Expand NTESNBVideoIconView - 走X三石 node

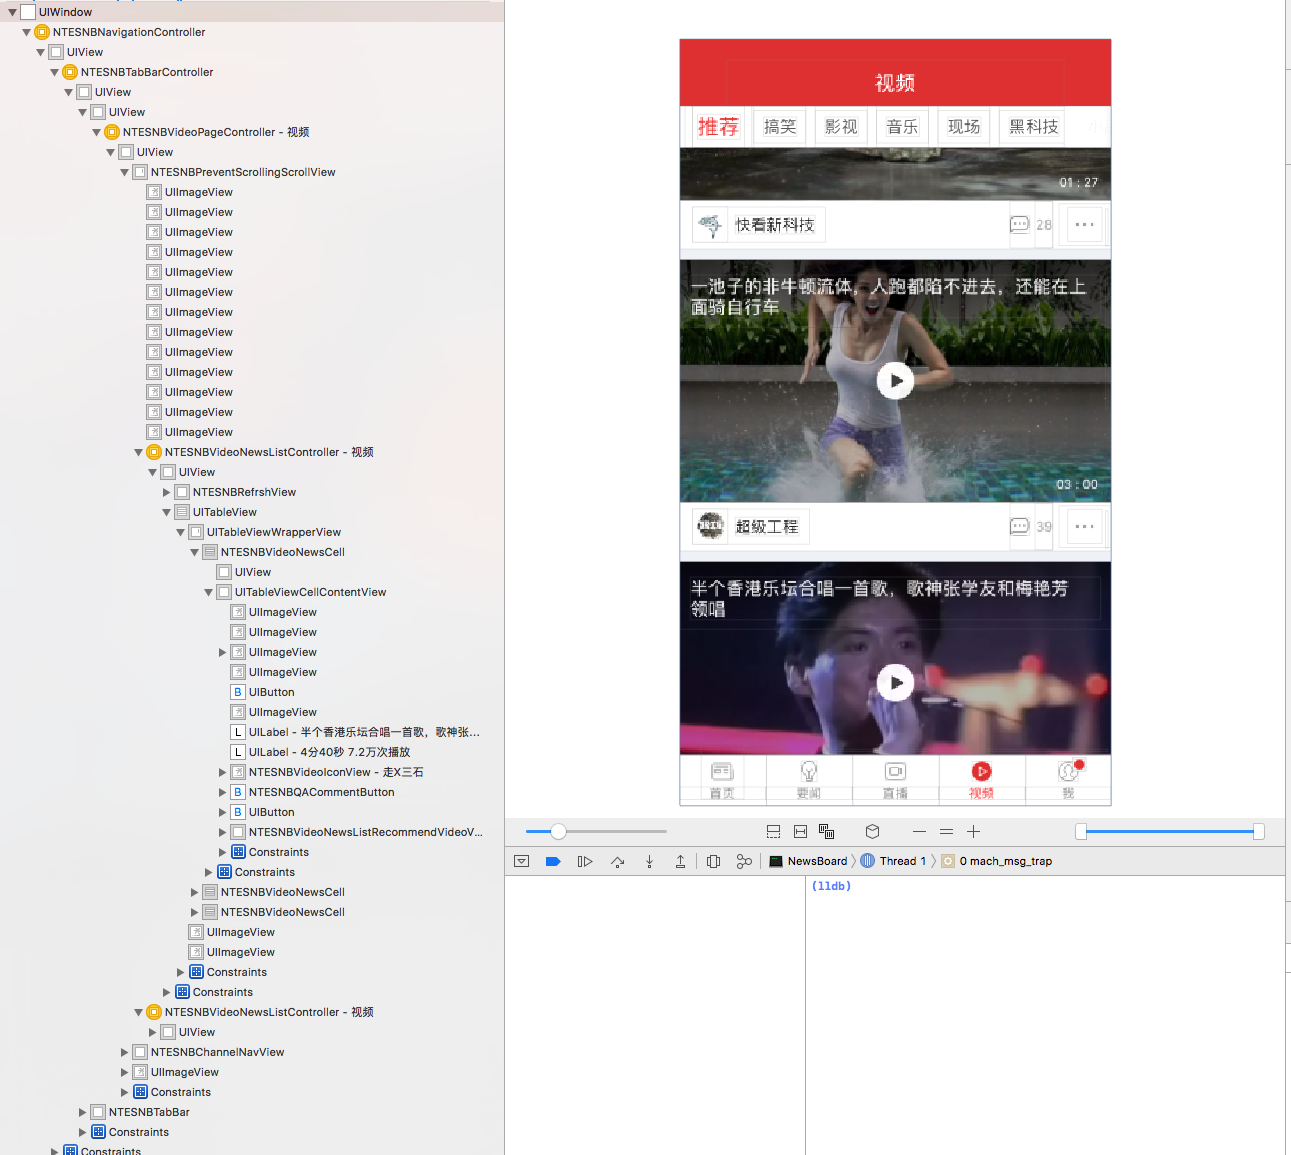click(222, 772)
